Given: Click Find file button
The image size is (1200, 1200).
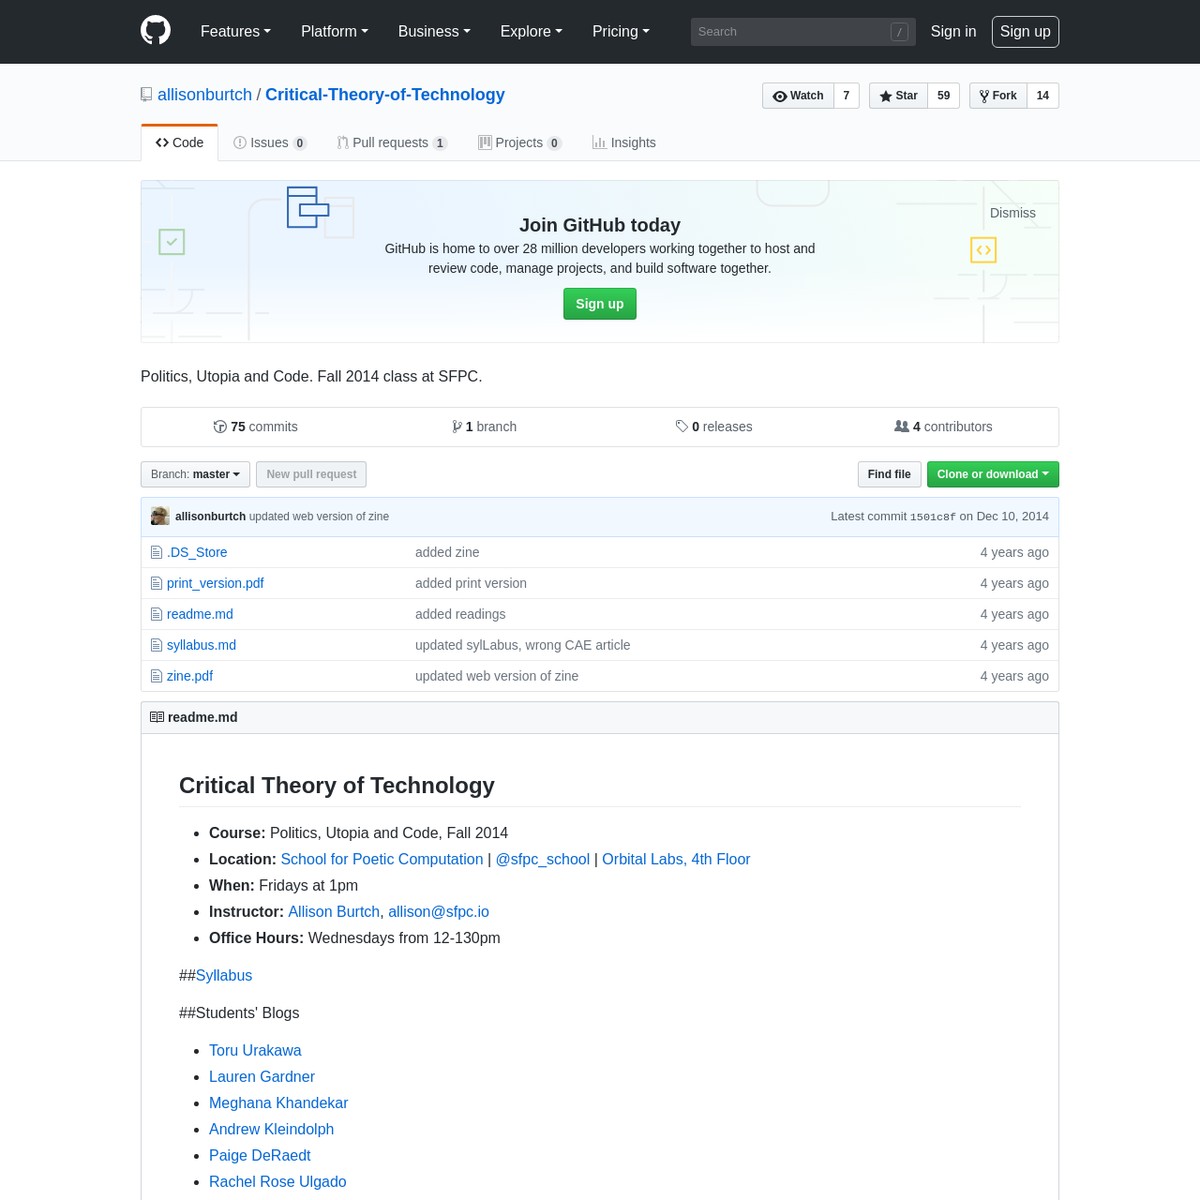Looking at the screenshot, I should point(889,474).
